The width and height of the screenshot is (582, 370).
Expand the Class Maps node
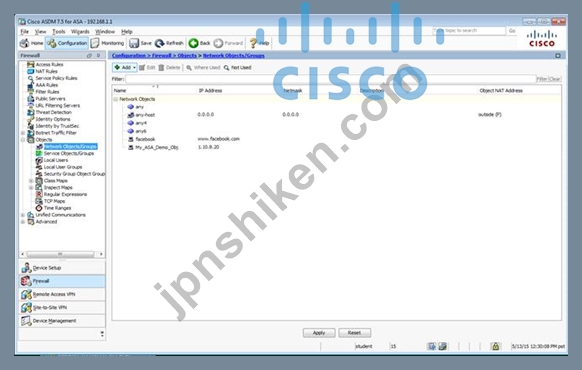31,181
